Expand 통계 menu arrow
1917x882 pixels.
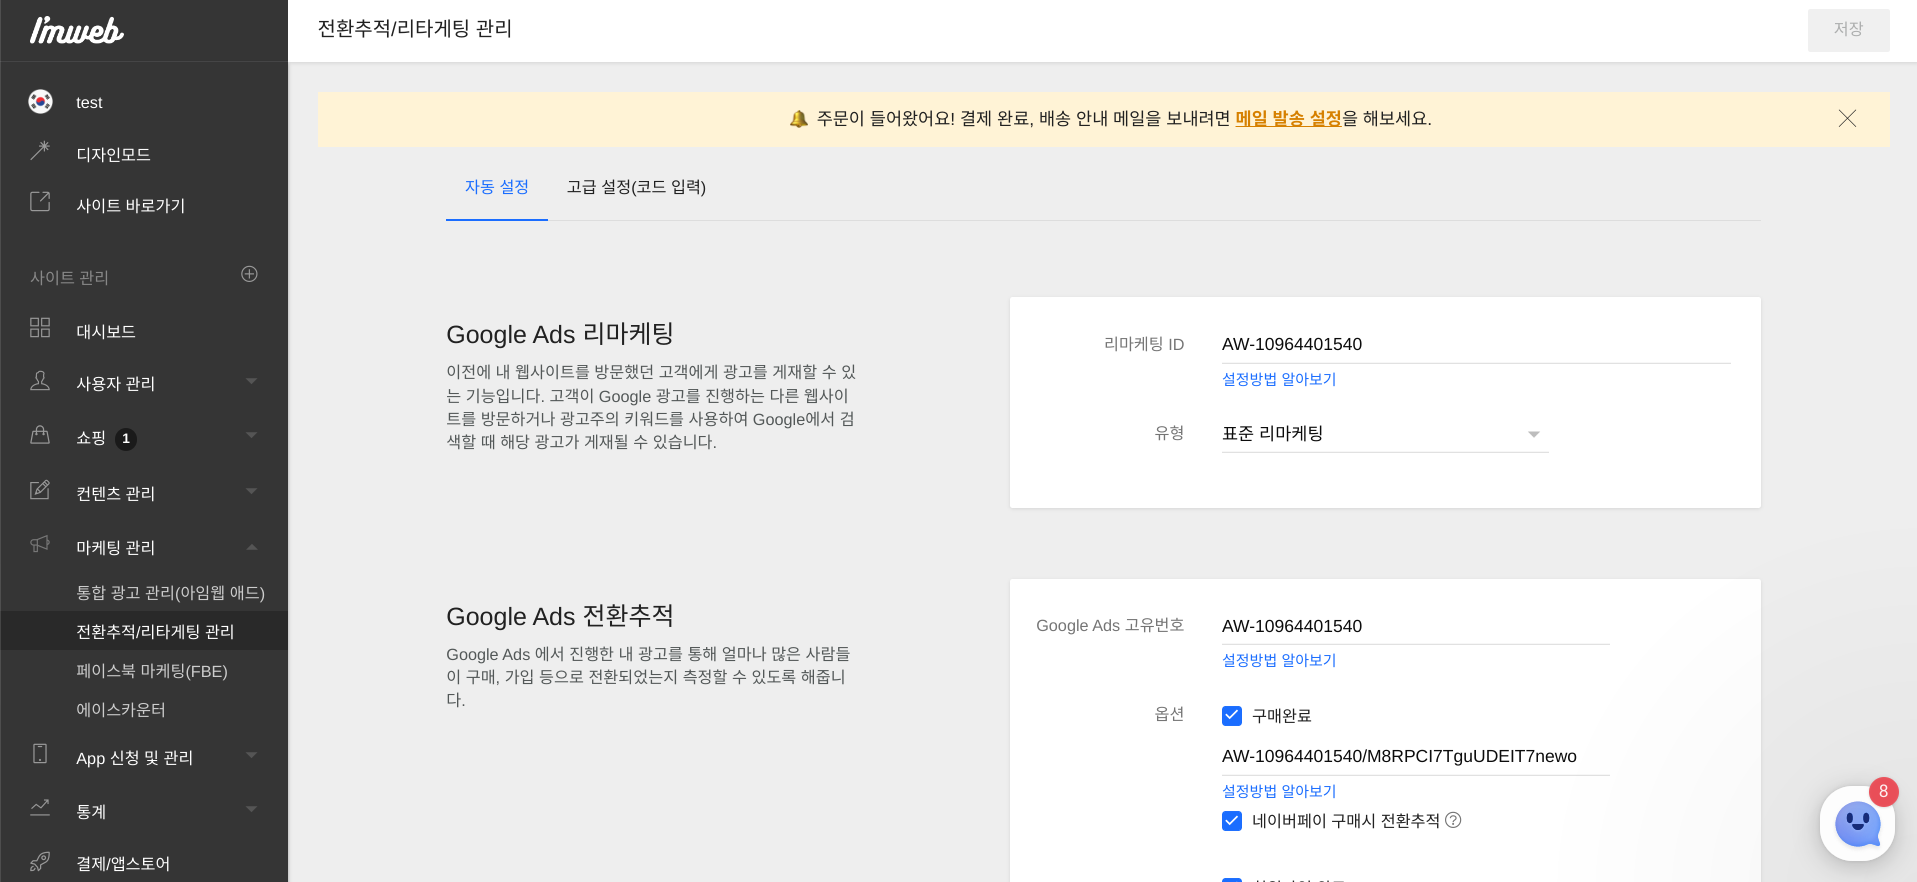coord(252,809)
